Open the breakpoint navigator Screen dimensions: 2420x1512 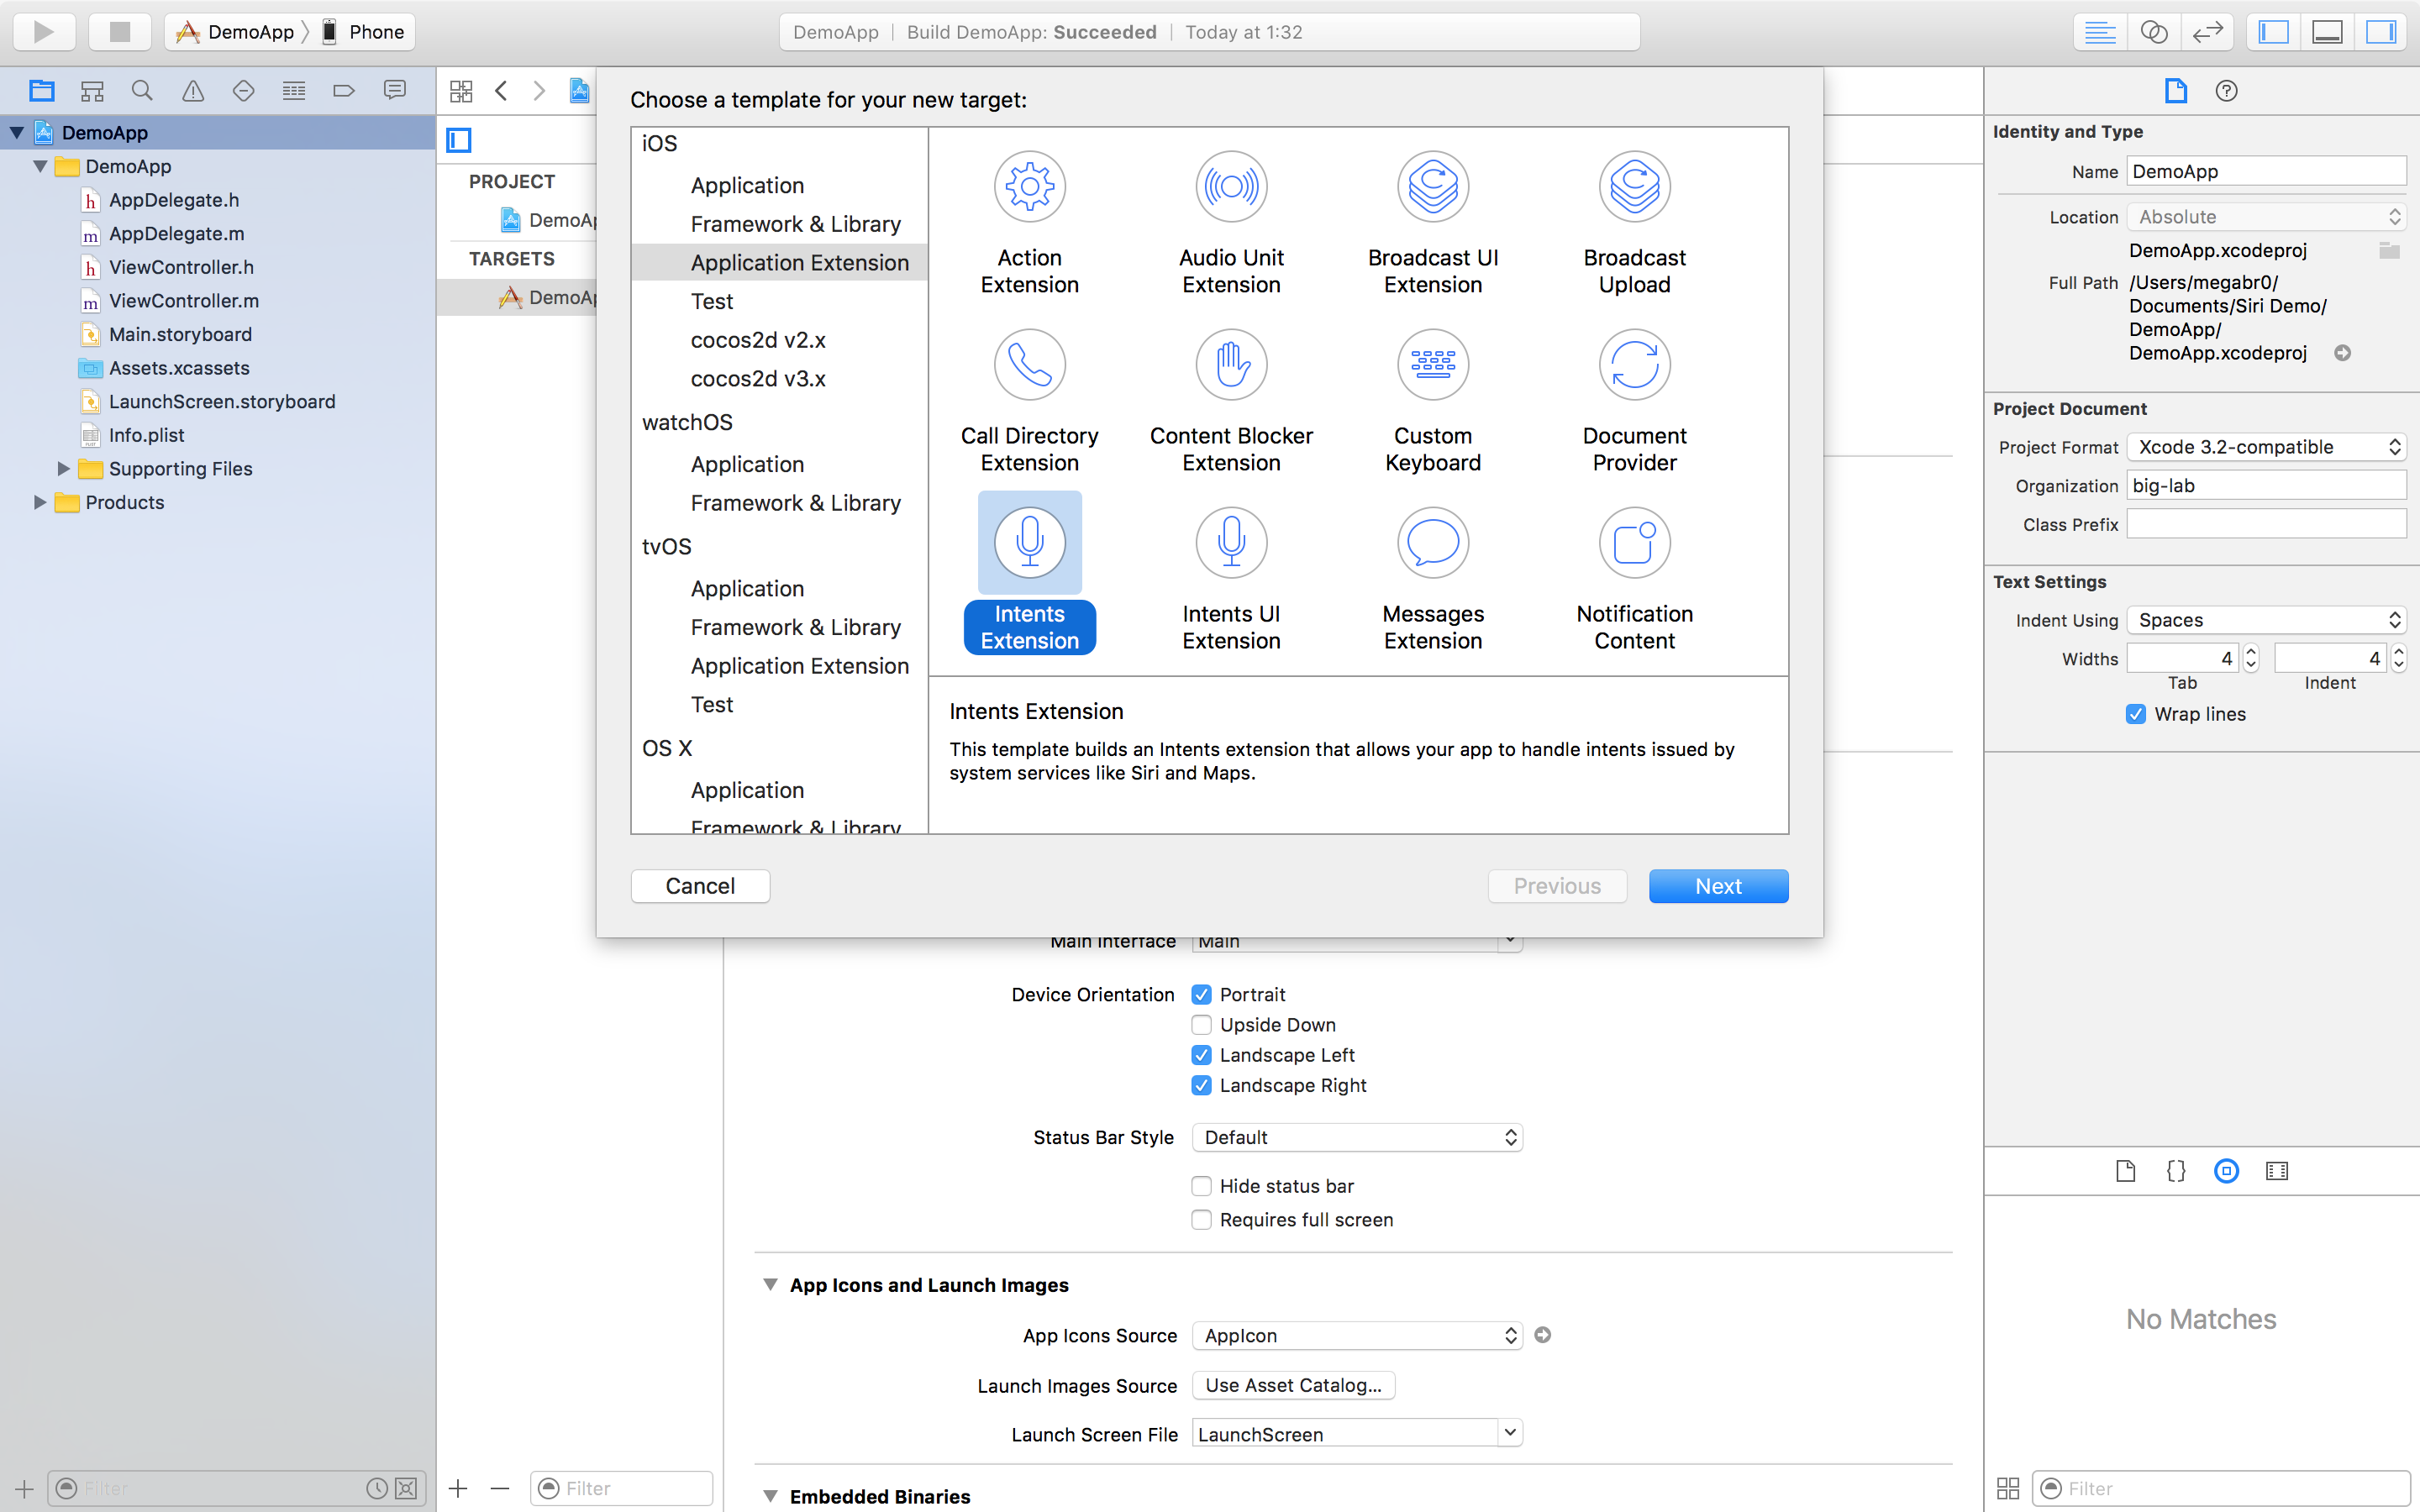[344, 91]
